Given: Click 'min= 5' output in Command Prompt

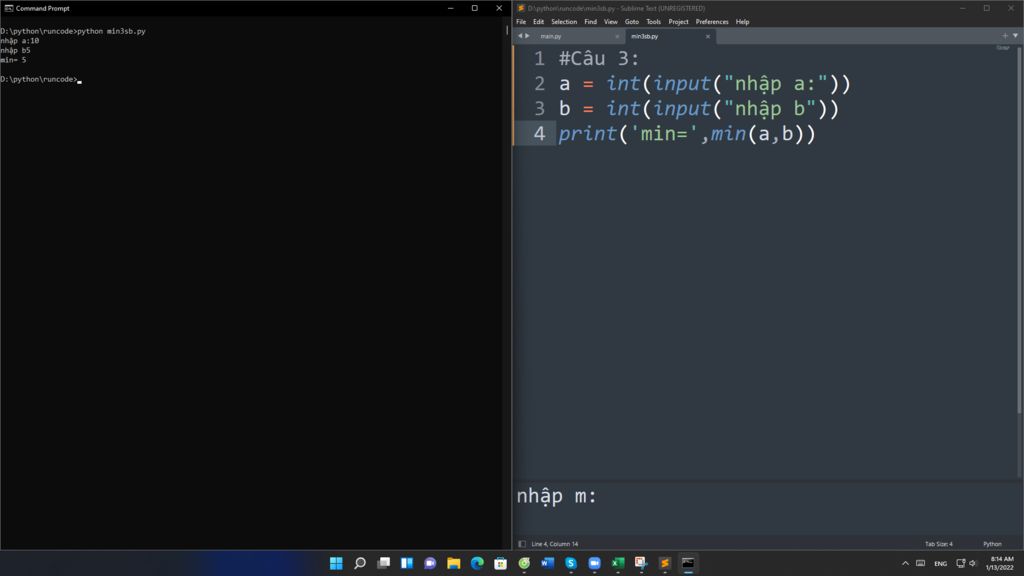Looking at the screenshot, I should pyautogui.click(x=14, y=60).
